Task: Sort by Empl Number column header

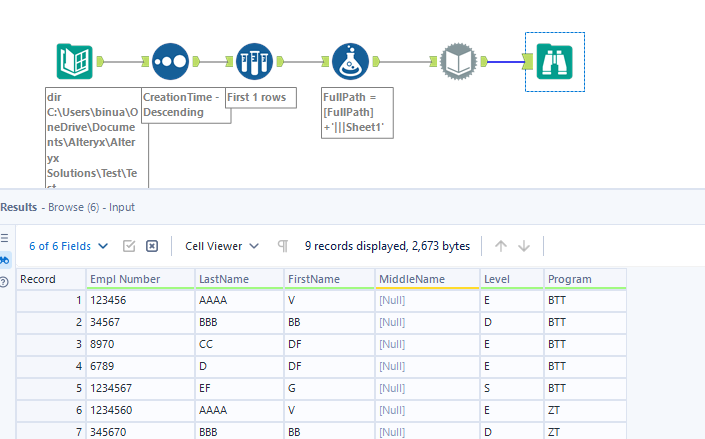Action: pos(140,279)
